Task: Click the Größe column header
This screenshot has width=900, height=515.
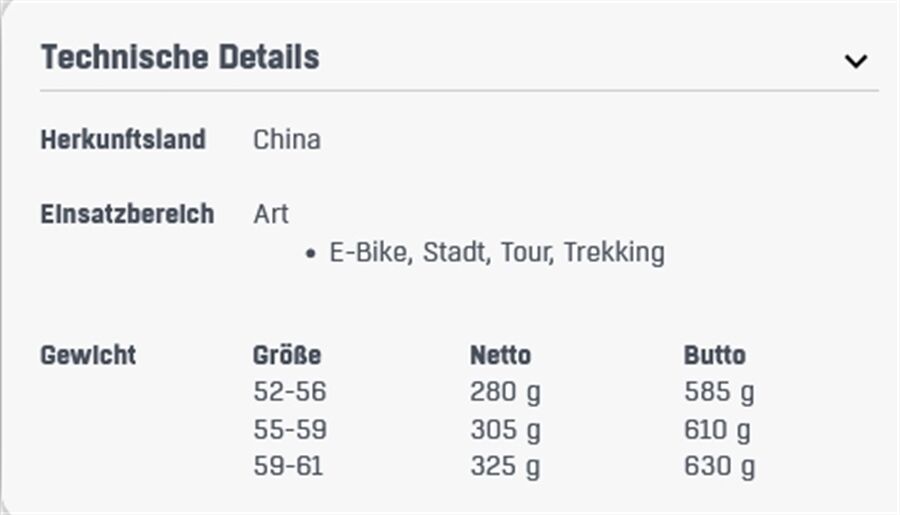Action: [287, 355]
